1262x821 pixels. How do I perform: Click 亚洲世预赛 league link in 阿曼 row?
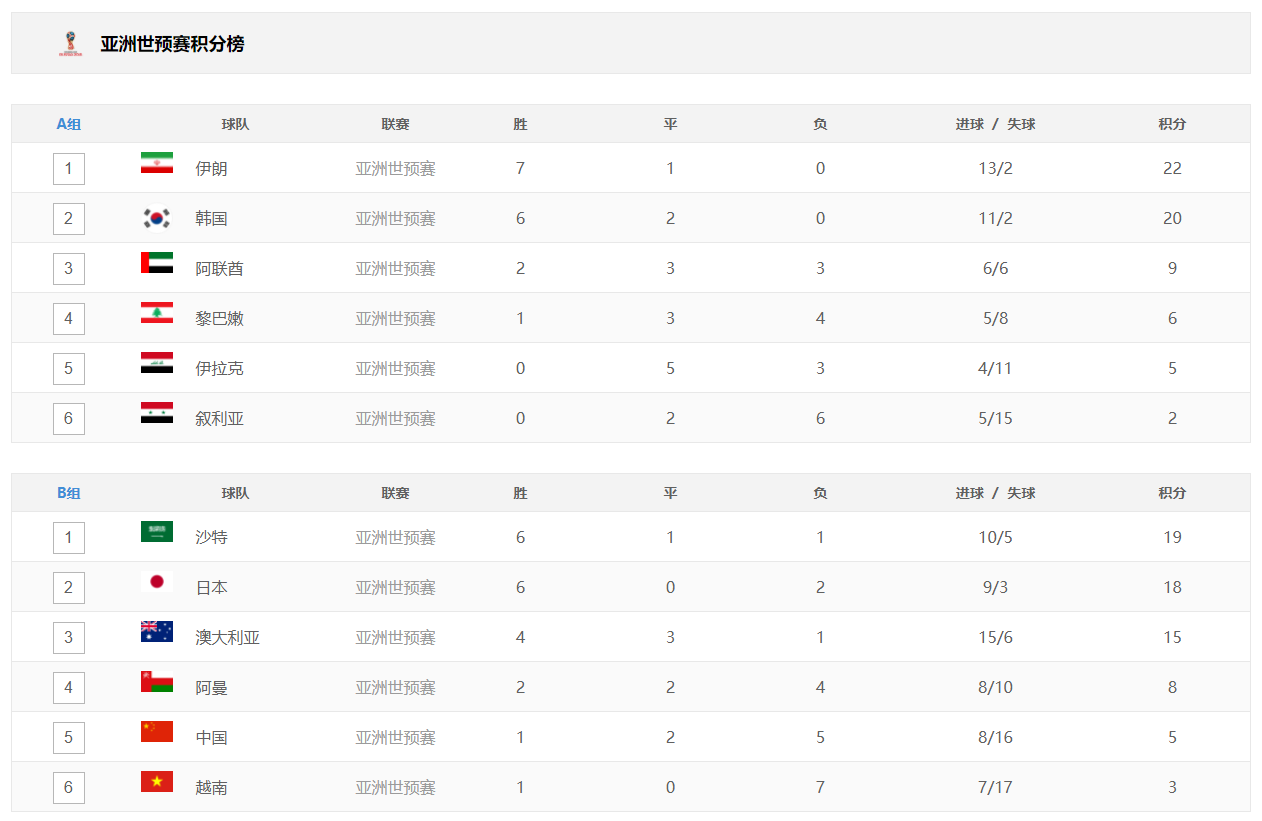point(396,687)
